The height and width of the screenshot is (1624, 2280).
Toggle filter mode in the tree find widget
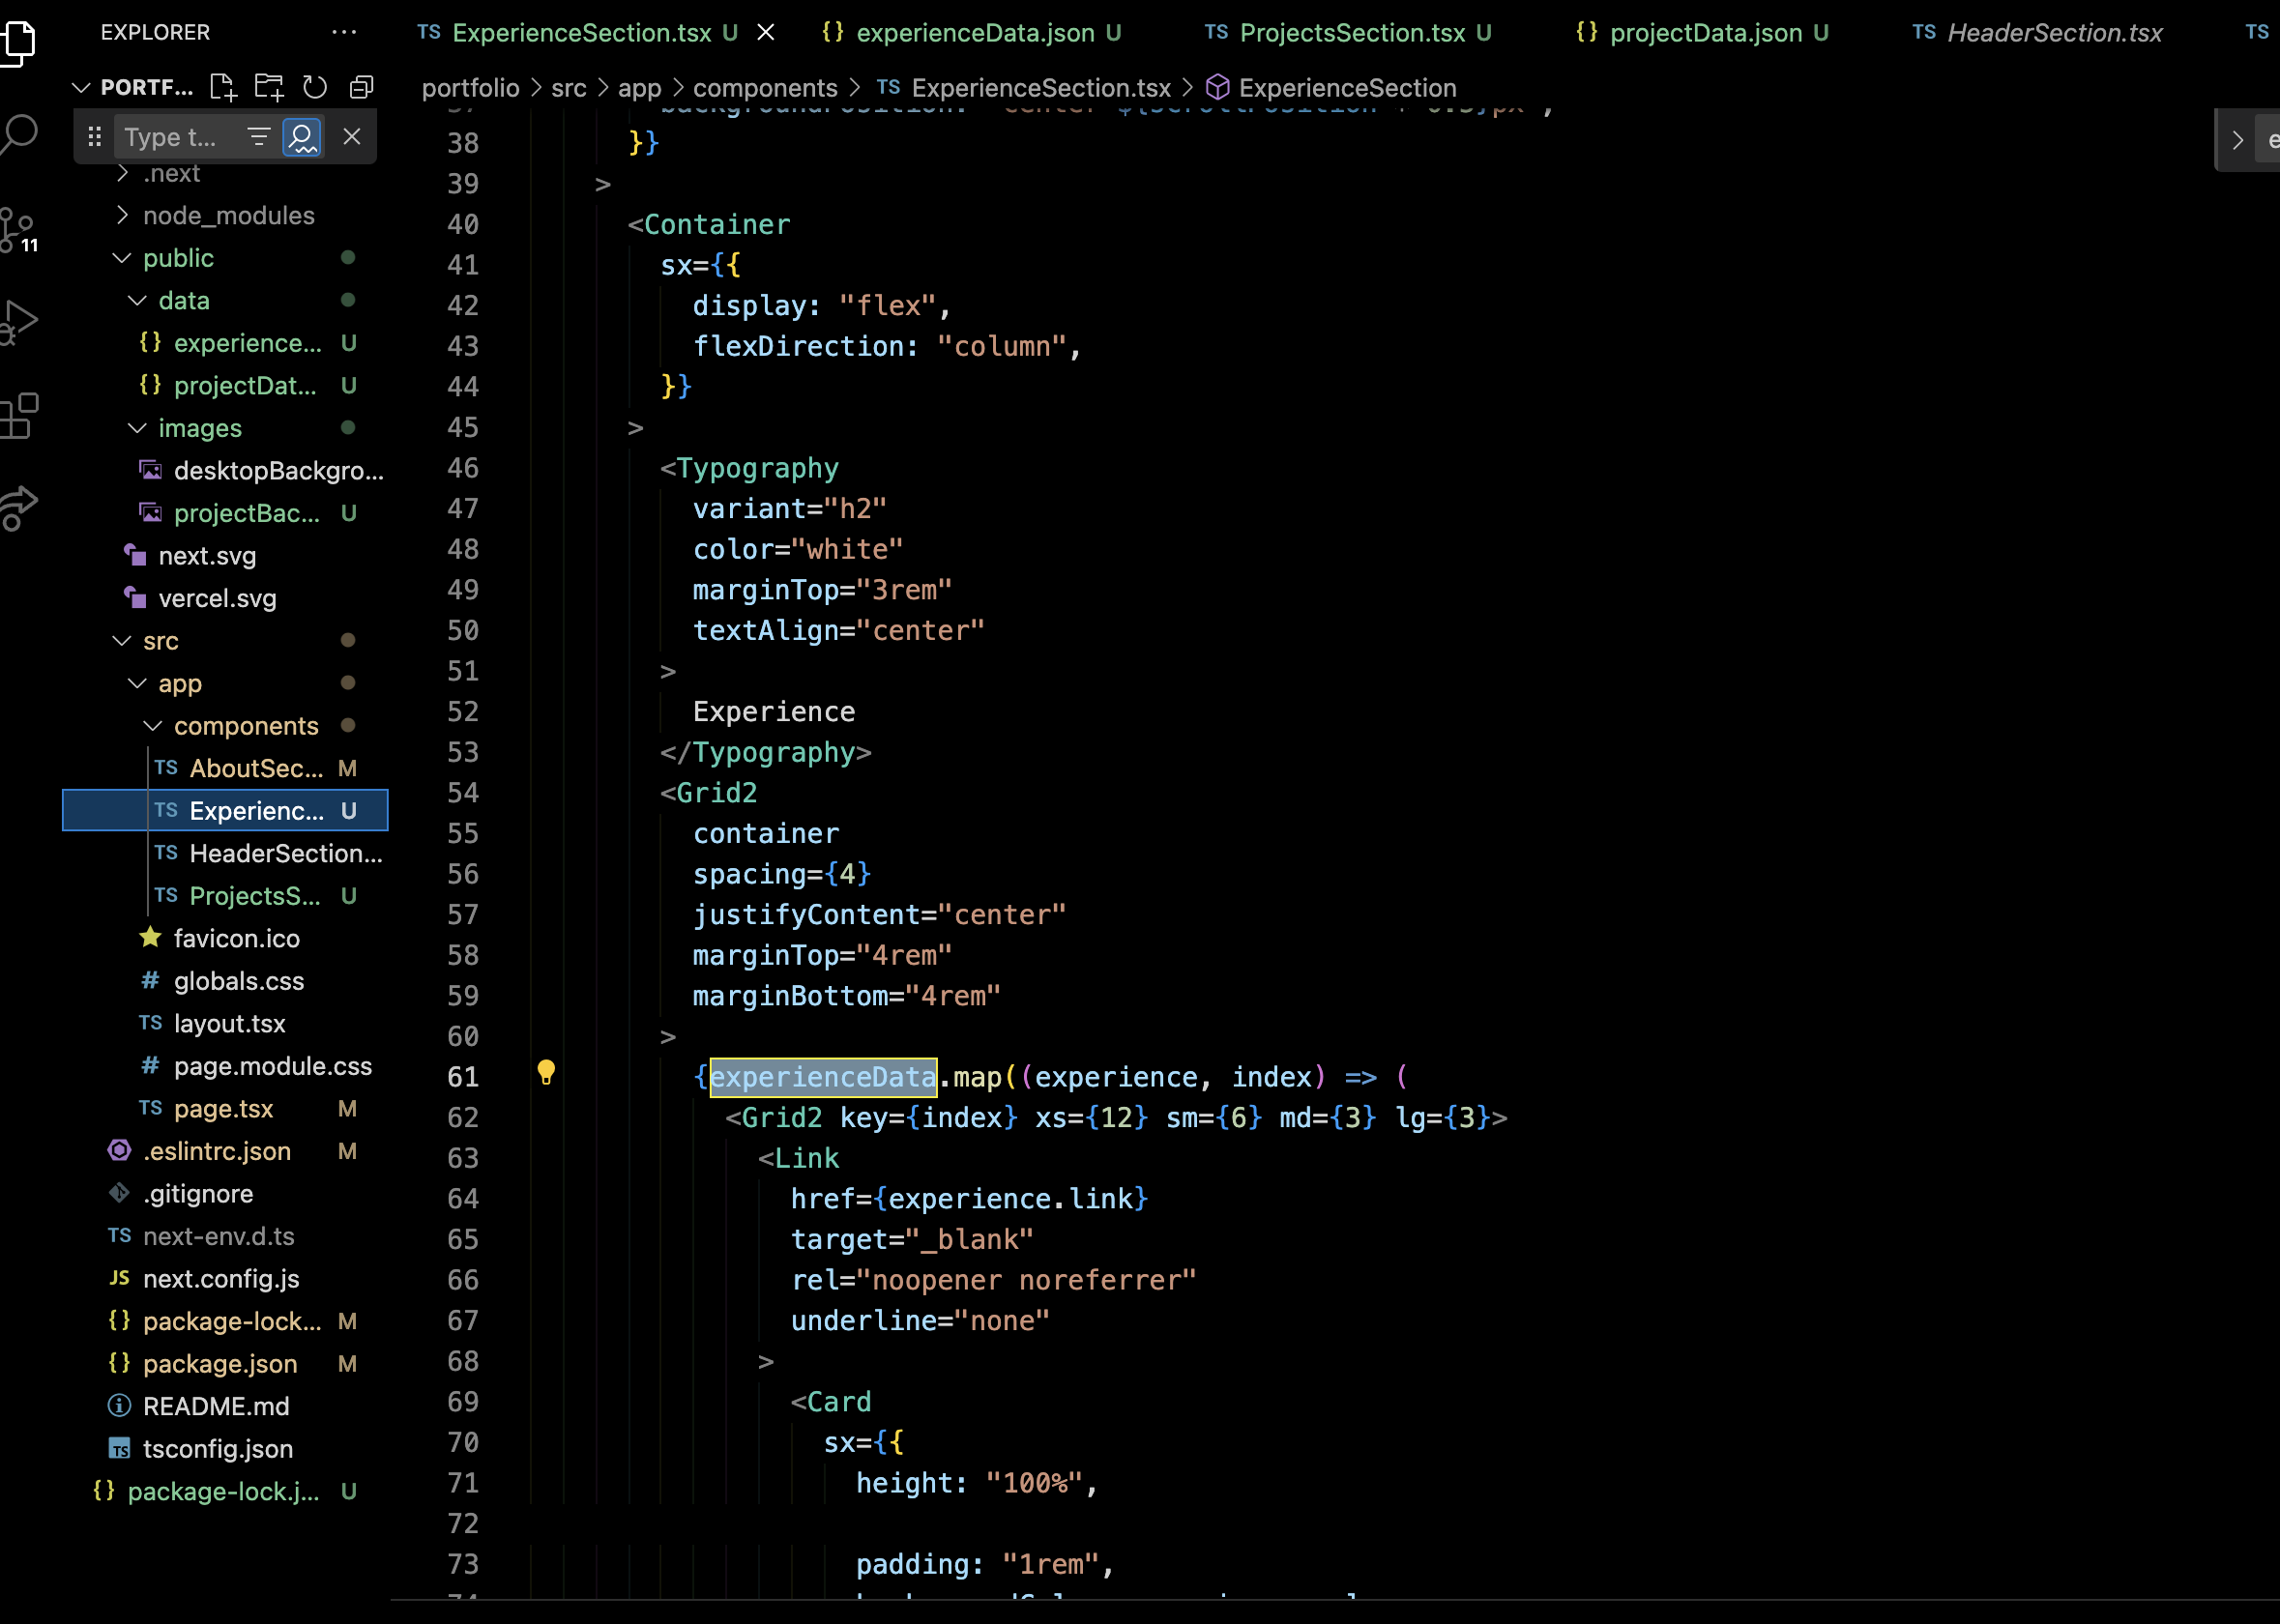259,137
